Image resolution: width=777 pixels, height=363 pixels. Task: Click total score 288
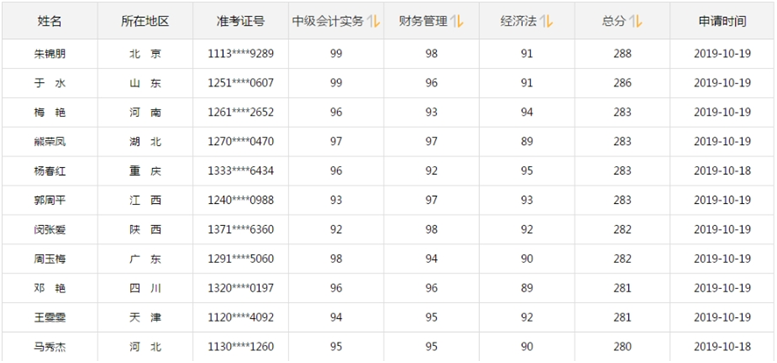622,54
